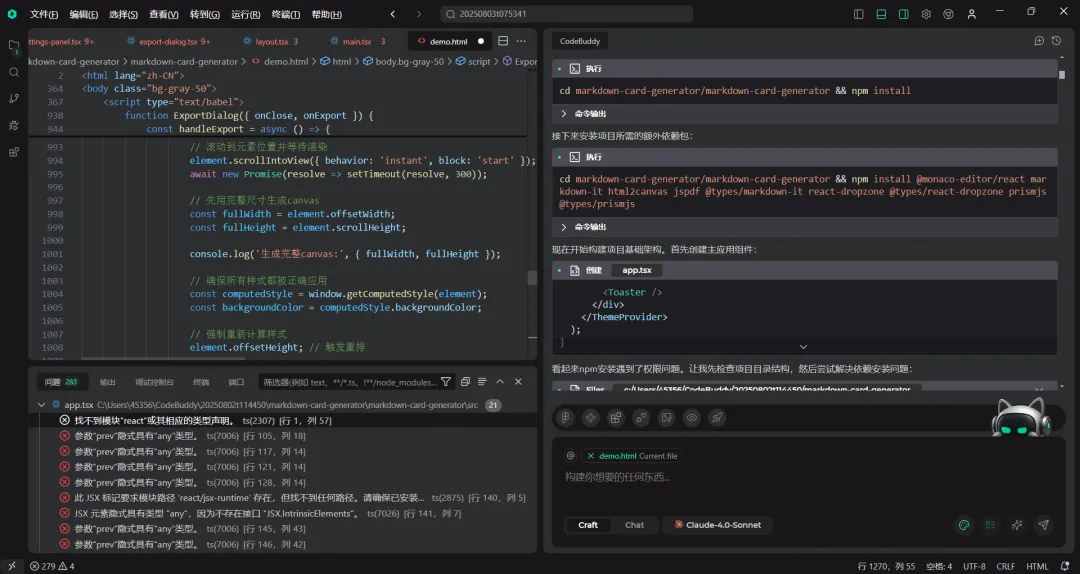Open the remote window status bar icon
1080x574 pixels.
point(12,566)
